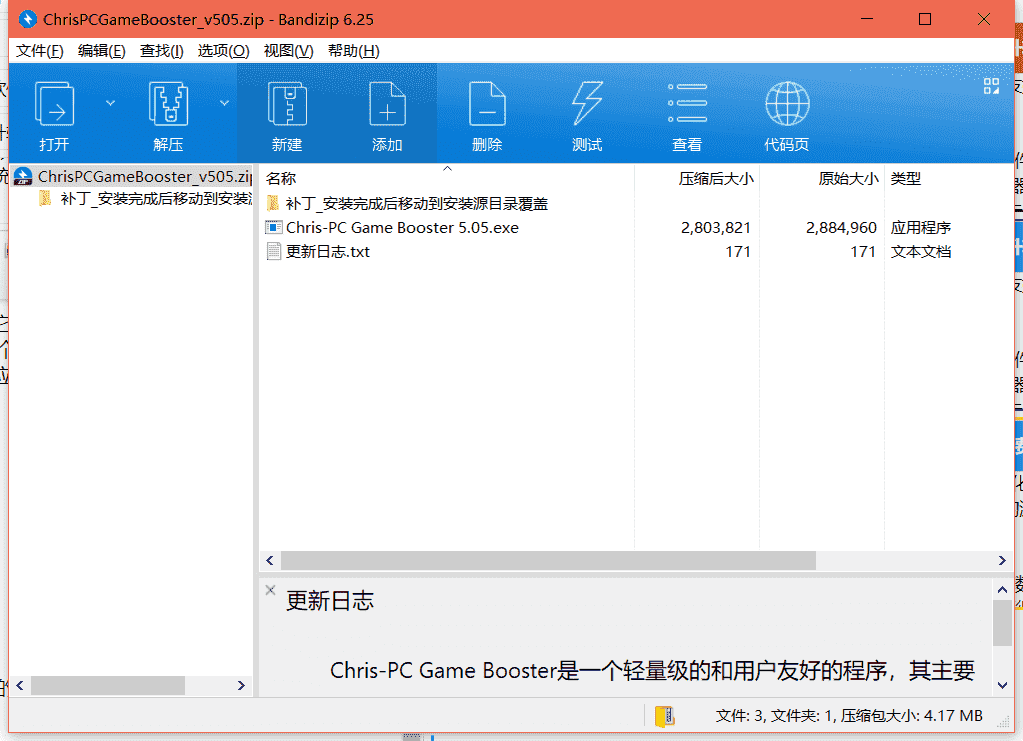Screen dimensions: 1023x741
Task: Click the exe application file icon
Action: click(x=273, y=228)
